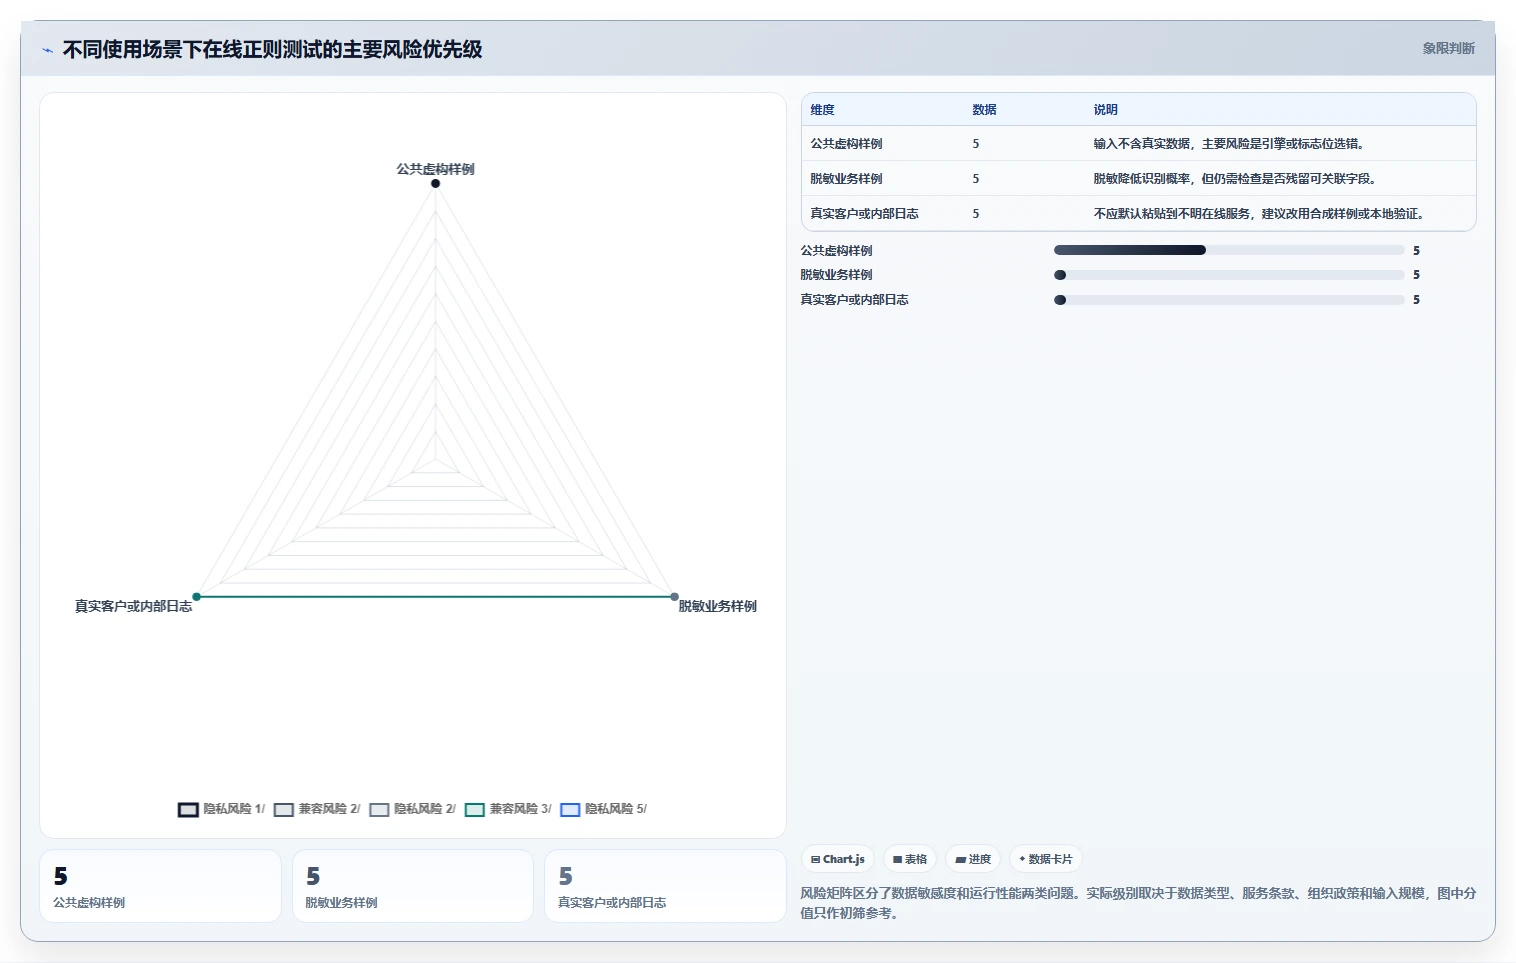Click the blue icon beside the page title

[47, 50]
